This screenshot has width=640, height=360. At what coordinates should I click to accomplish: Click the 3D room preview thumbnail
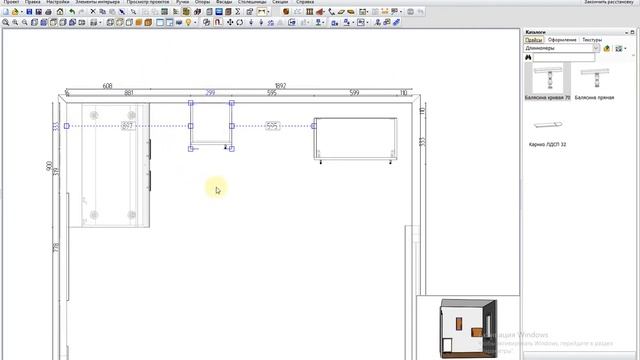pyautogui.click(x=468, y=328)
